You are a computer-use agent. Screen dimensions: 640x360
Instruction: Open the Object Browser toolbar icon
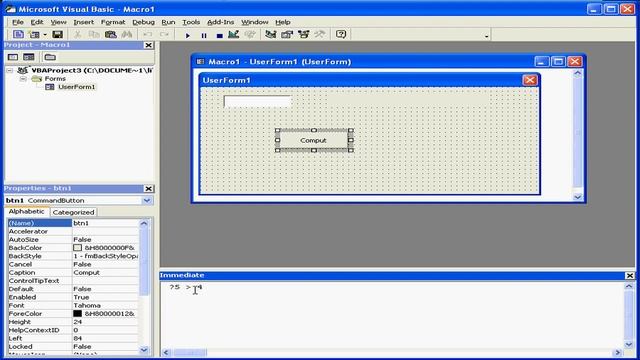coord(304,35)
